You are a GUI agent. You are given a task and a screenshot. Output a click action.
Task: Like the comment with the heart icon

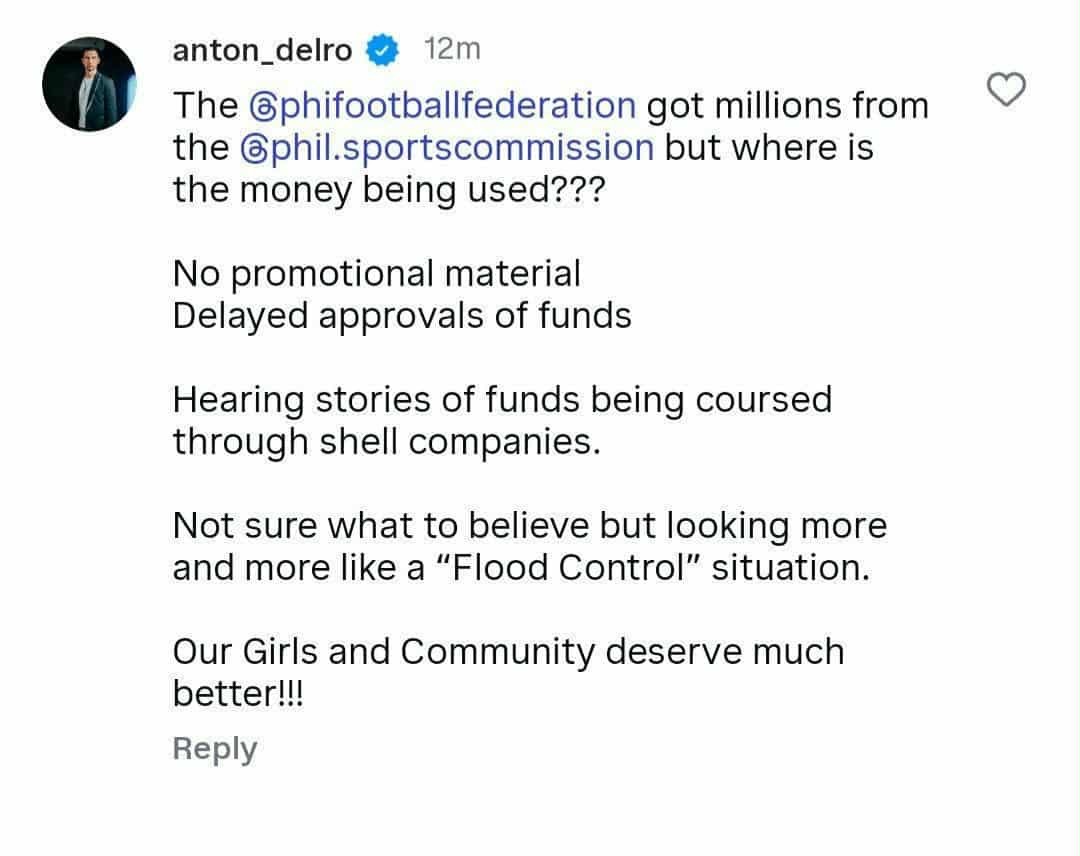pos(1006,91)
